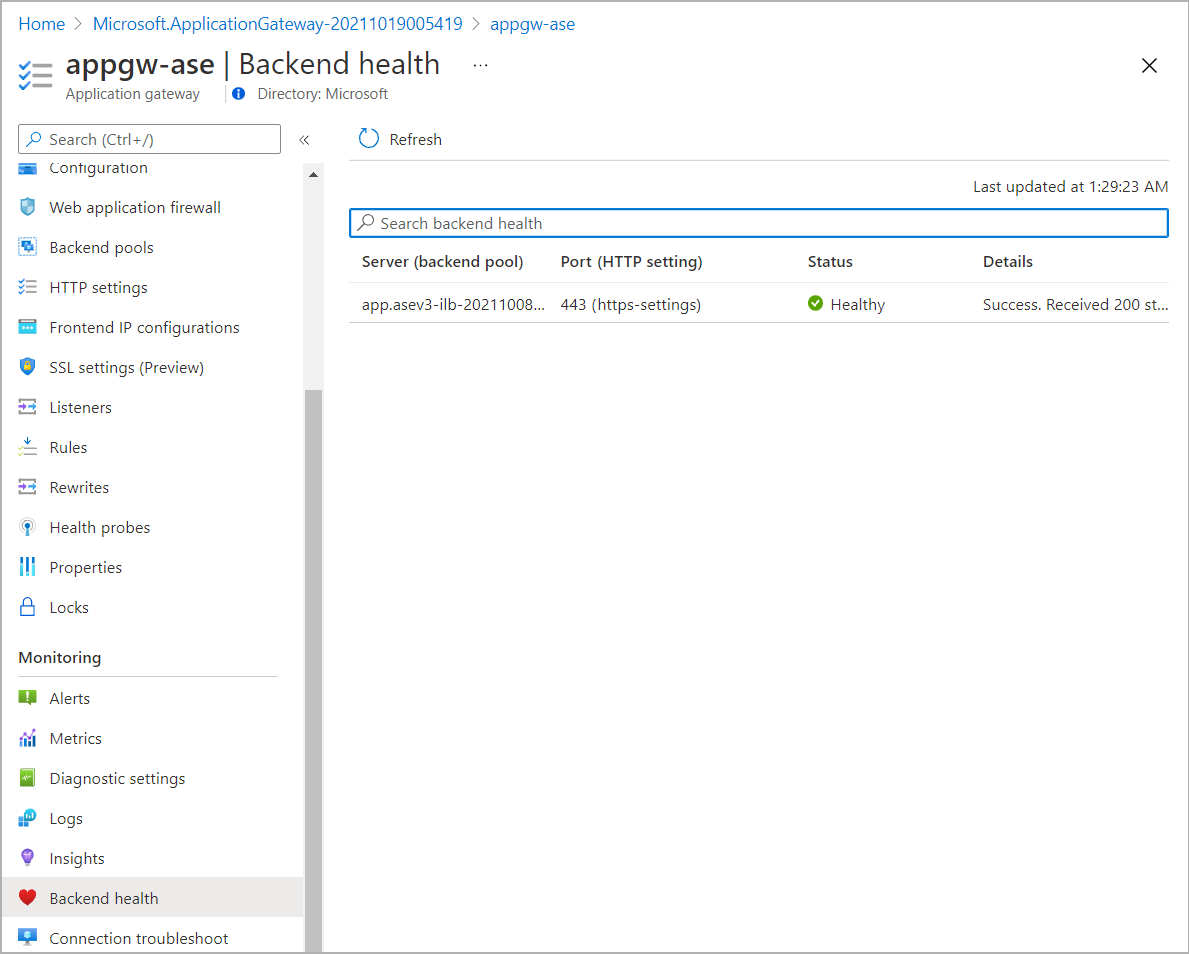
Task: Click the Backend pools shield icon
Action: click(x=27, y=247)
